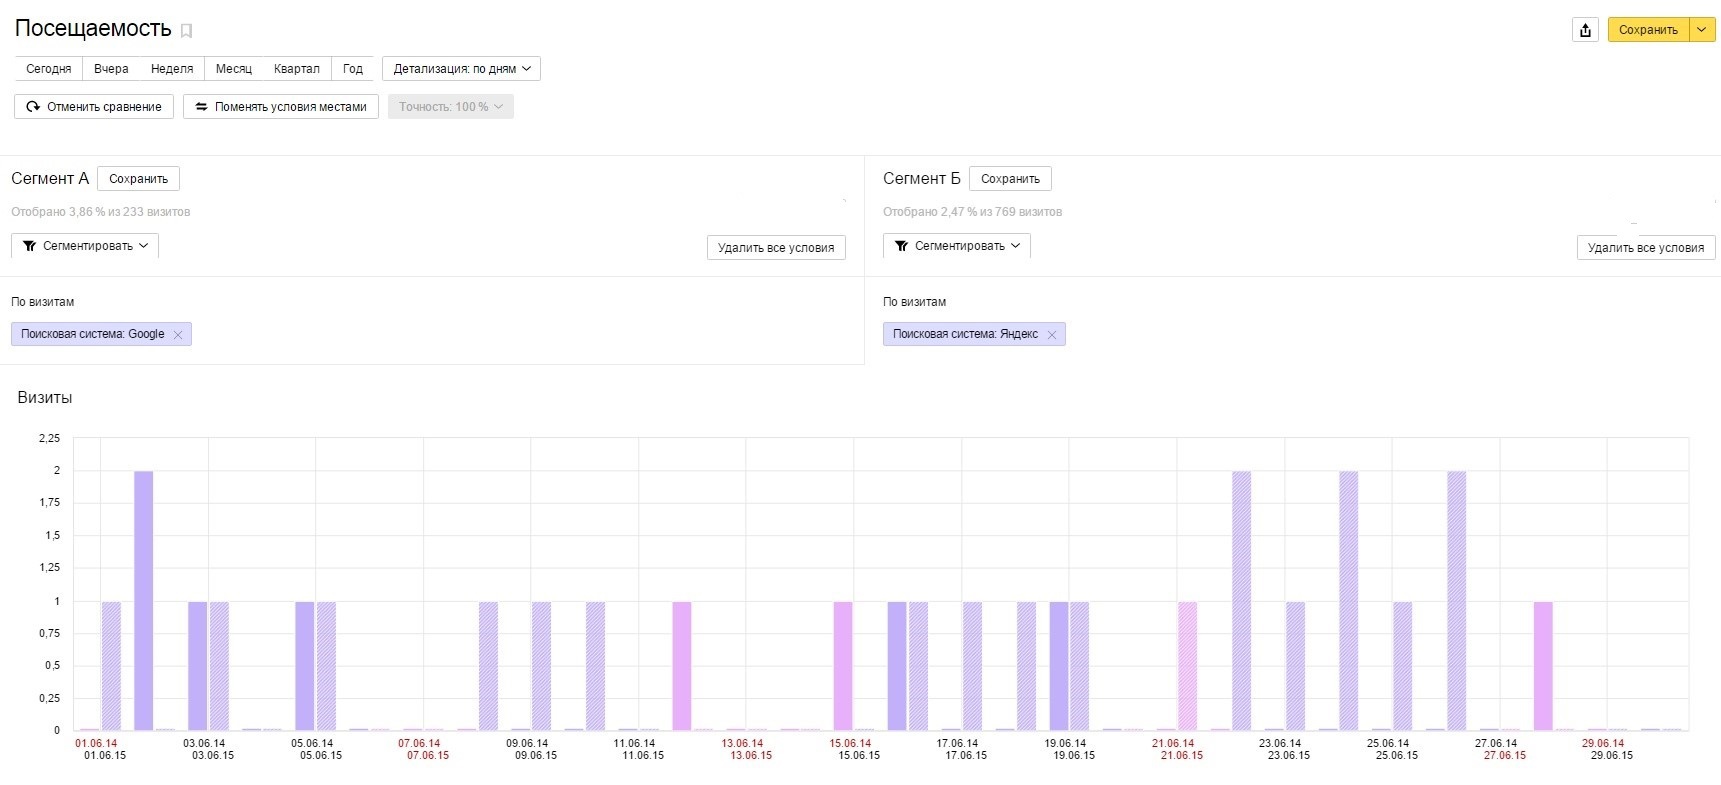Click the yellow Сохранить button
Screen dimensions: 1721x785
coord(1648,30)
